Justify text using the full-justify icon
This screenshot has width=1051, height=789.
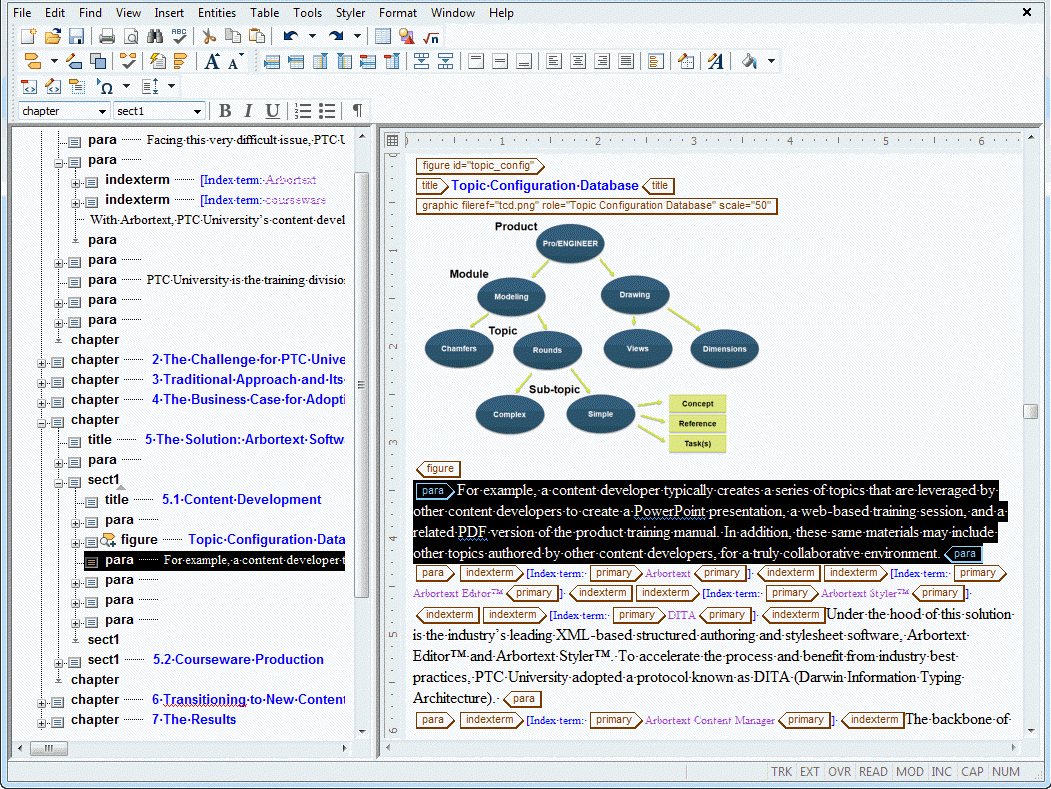tap(626, 62)
